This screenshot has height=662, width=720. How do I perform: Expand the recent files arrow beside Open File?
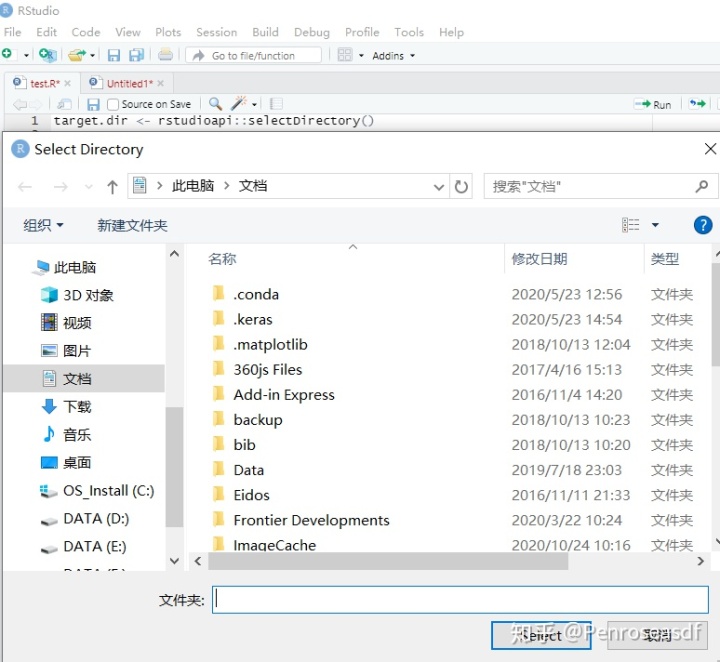point(92,56)
